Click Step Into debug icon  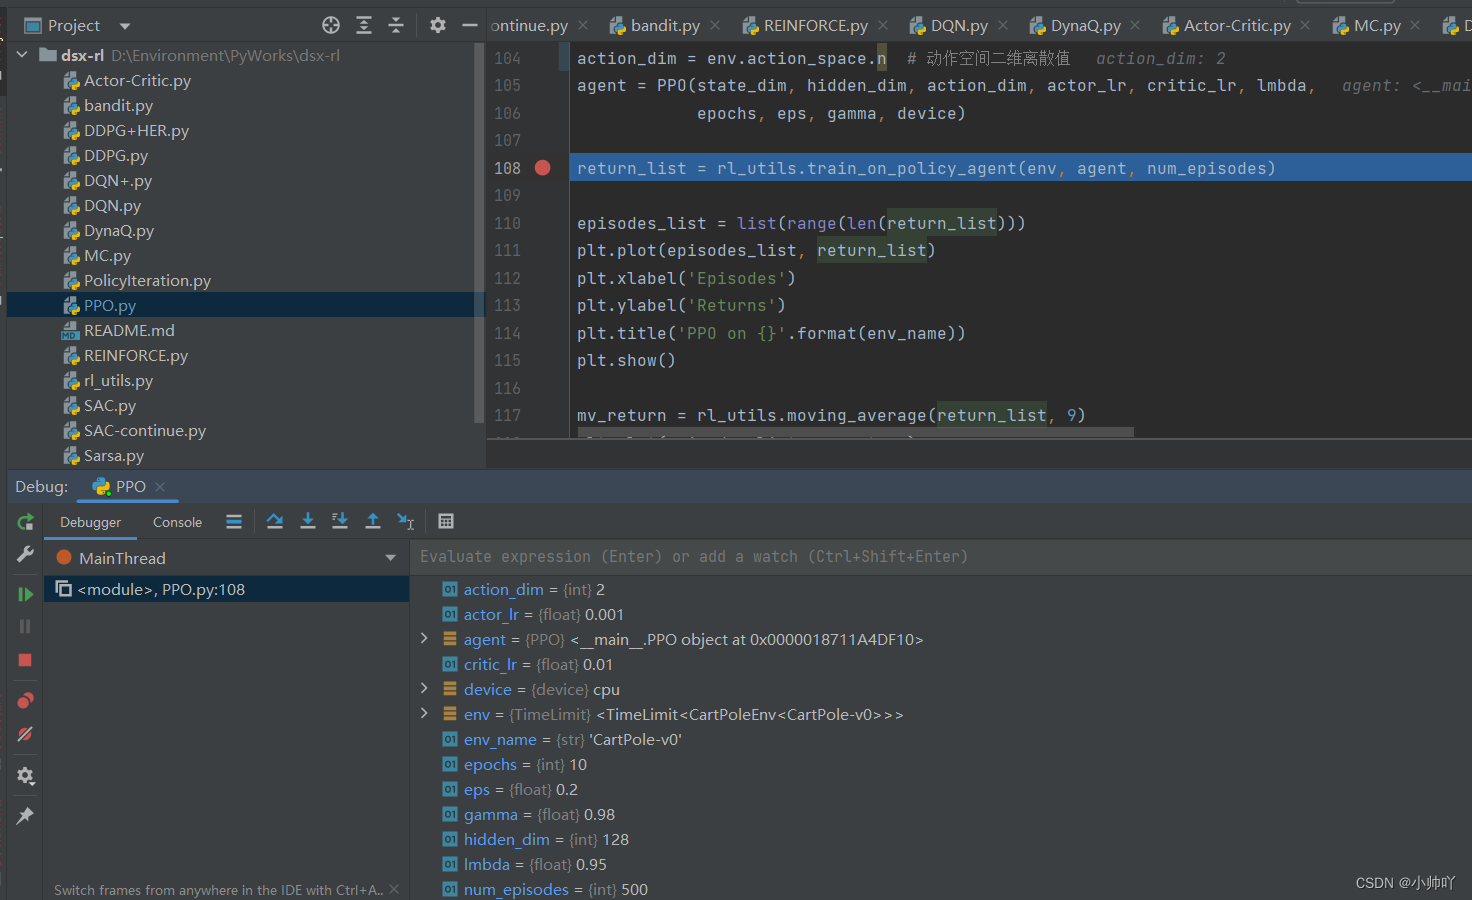308,521
